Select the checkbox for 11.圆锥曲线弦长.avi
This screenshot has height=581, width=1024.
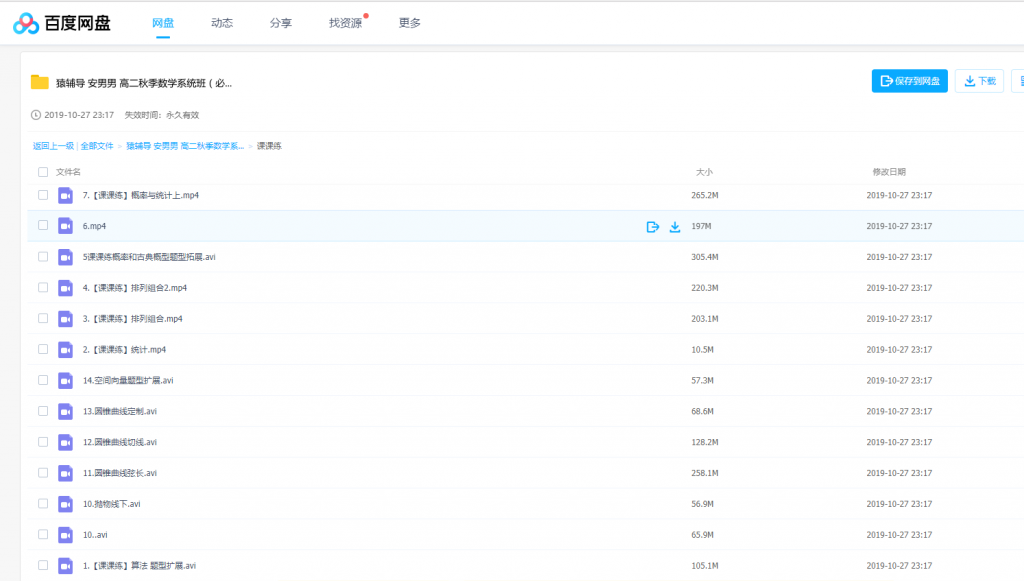click(x=43, y=473)
